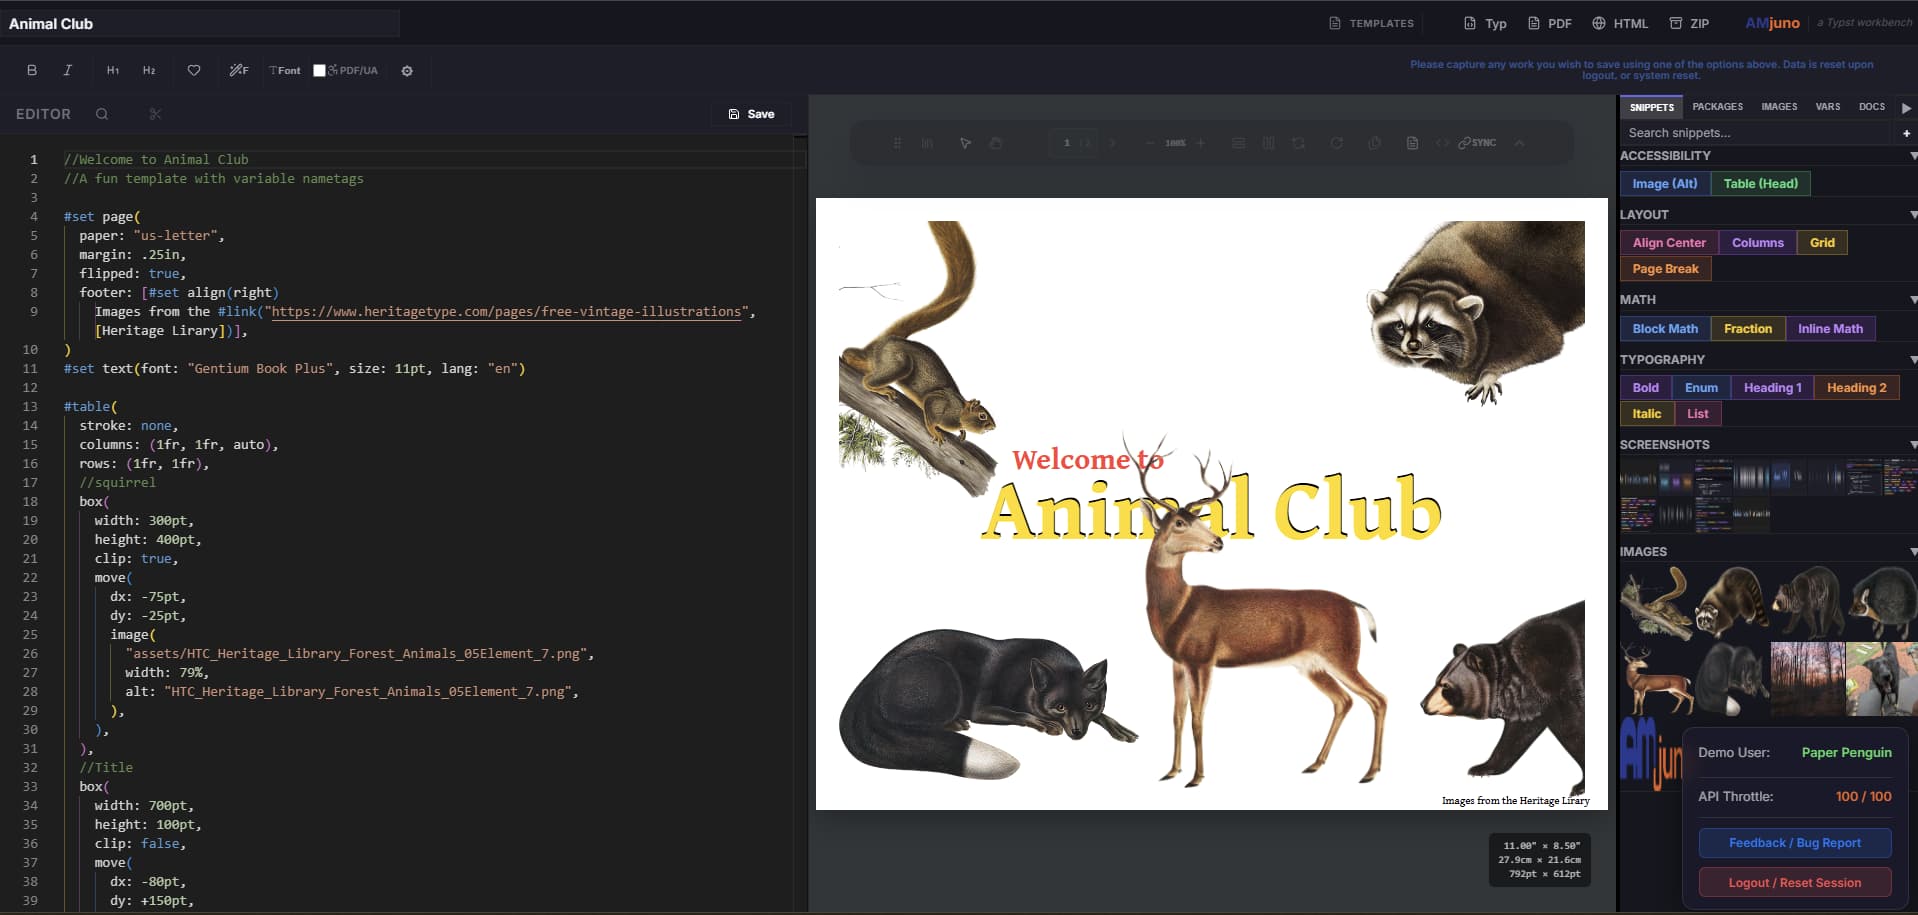
Task: Apply italic formatting from the toolbar
Action: coord(68,71)
